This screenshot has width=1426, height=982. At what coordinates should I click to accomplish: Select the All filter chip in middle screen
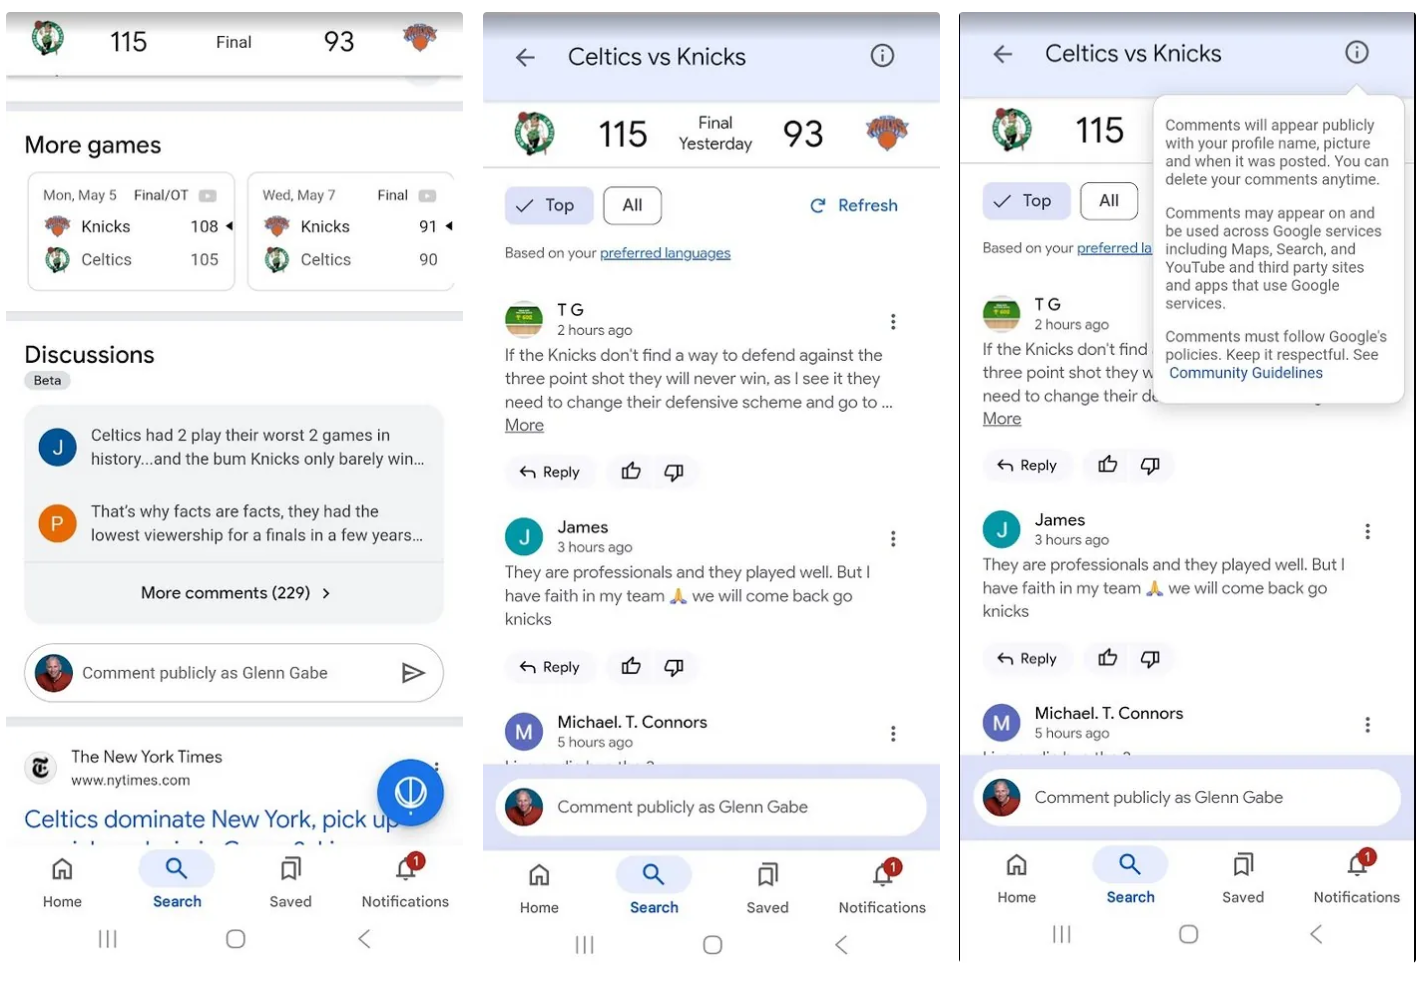coord(632,205)
